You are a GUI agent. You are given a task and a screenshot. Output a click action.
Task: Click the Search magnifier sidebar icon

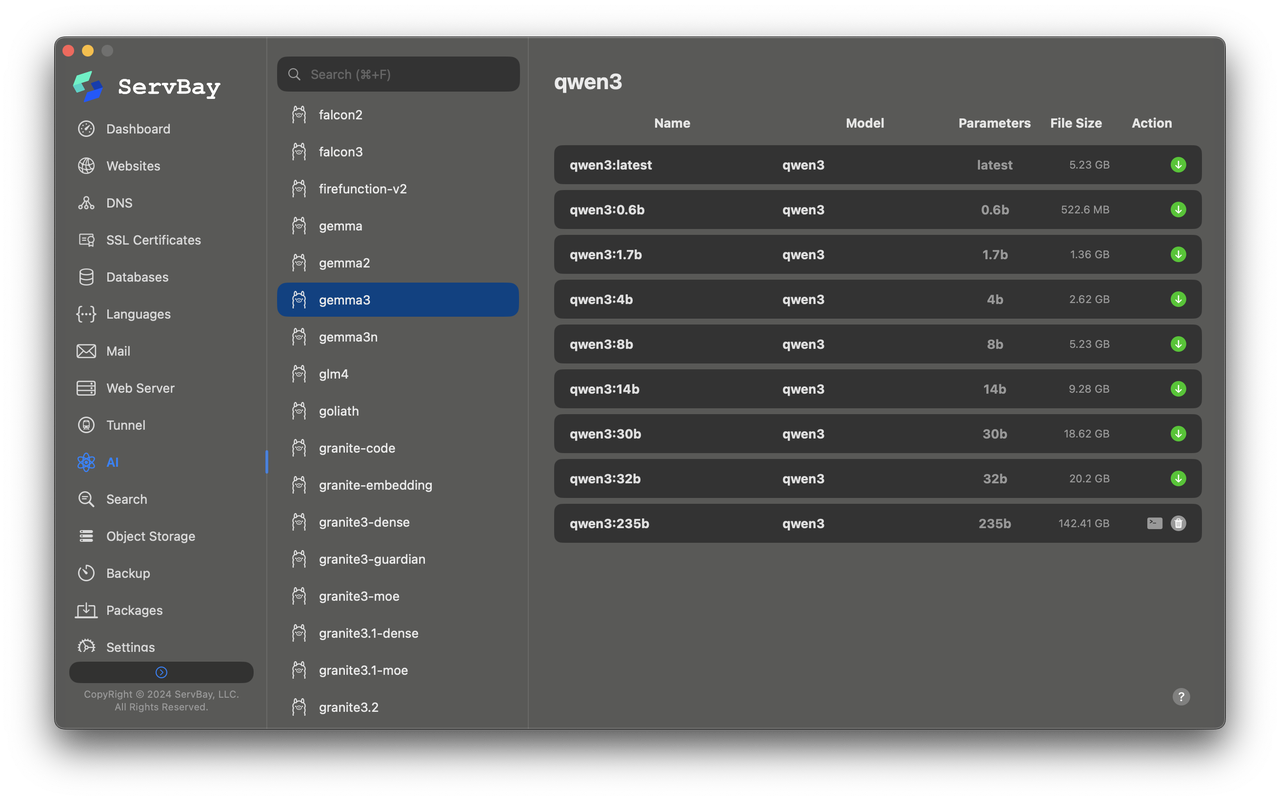86,499
